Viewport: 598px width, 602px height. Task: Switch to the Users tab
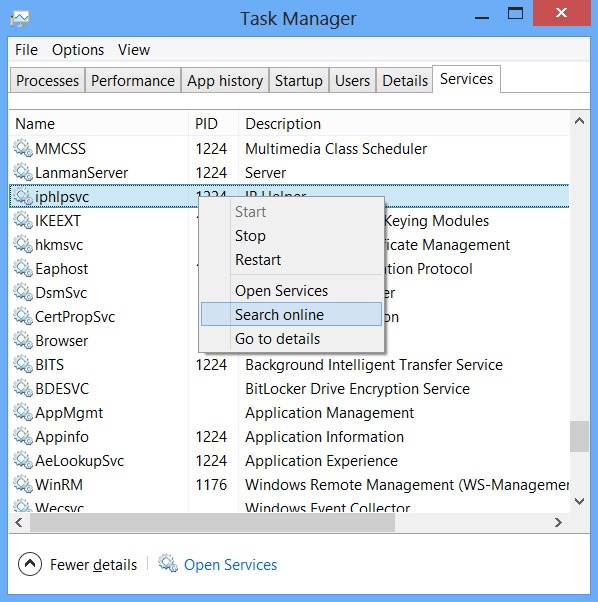click(x=352, y=81)
